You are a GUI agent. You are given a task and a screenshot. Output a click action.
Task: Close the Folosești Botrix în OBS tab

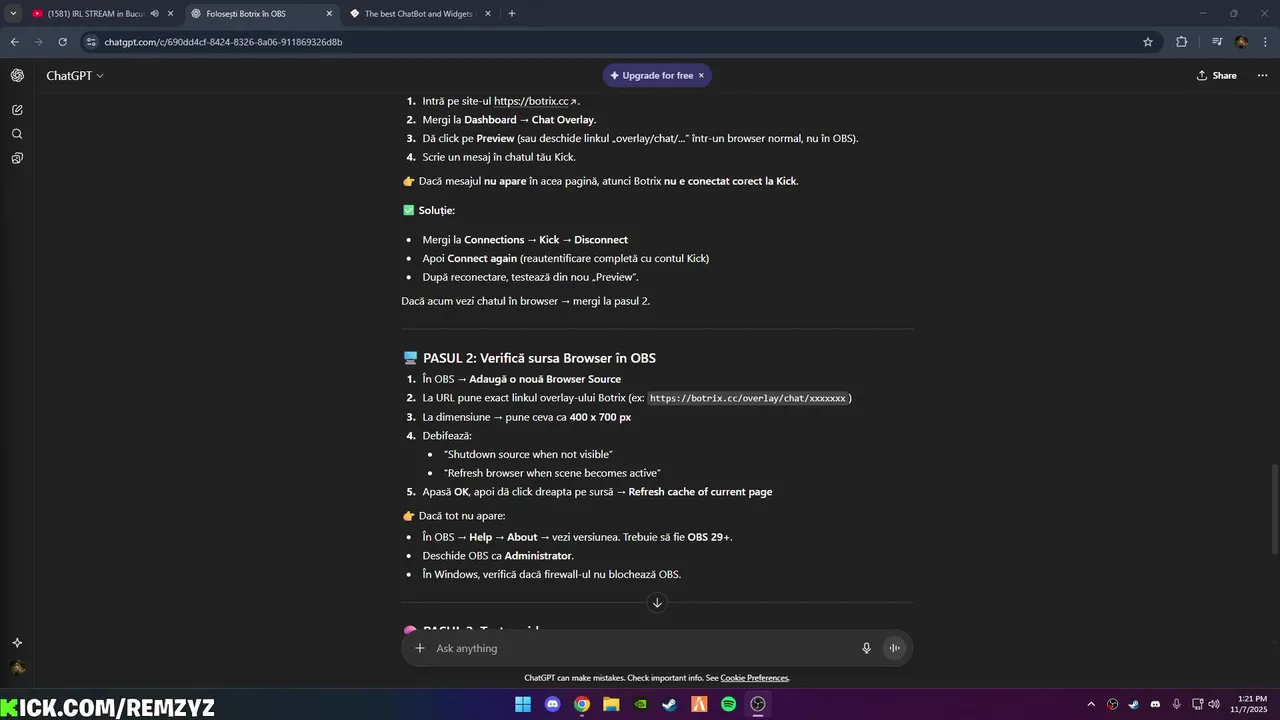click(x=330, y=14)
